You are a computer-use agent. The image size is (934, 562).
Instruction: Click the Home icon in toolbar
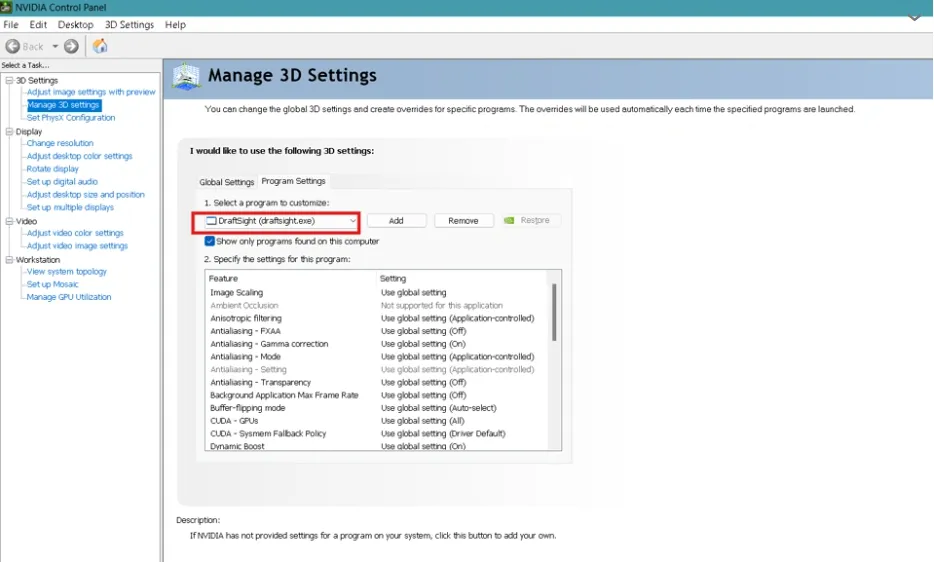click(x=100, y=46)
